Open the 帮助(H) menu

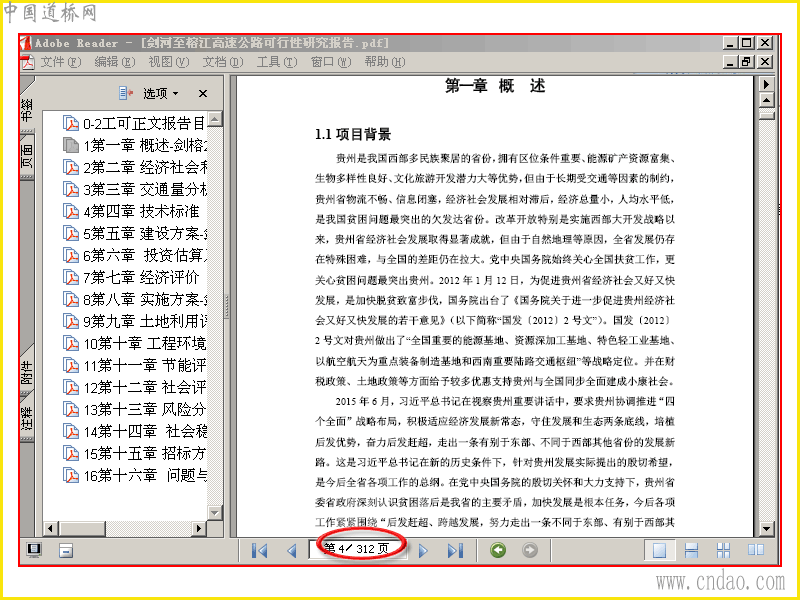[x=385, y=62]
